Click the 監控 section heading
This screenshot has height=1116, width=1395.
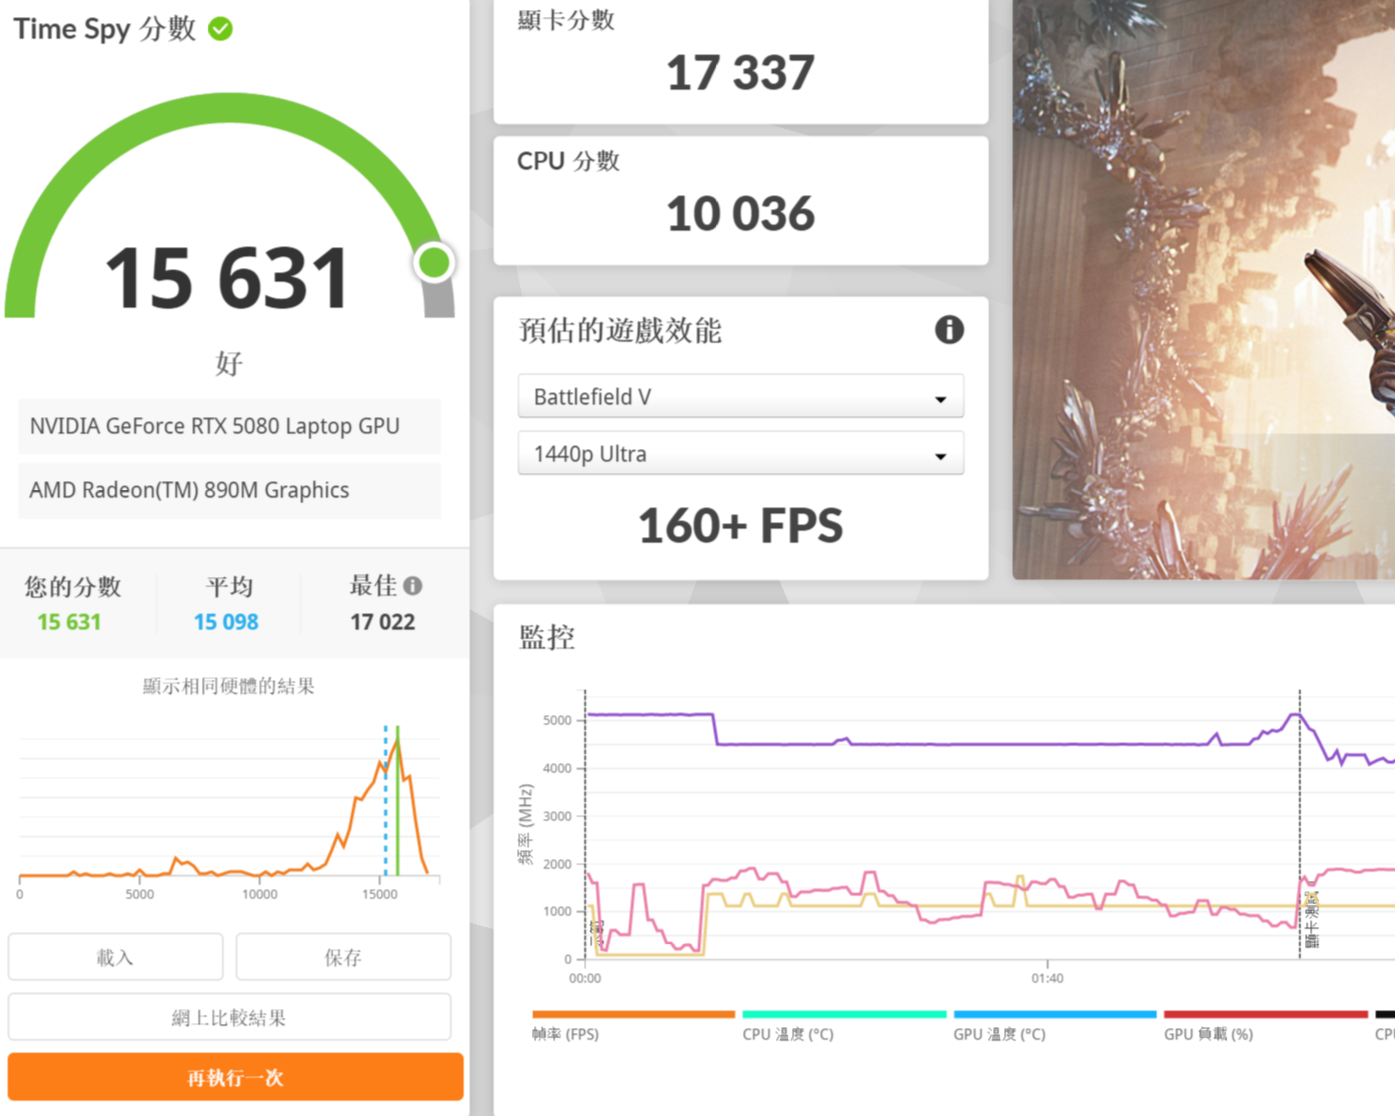(547, 637)
